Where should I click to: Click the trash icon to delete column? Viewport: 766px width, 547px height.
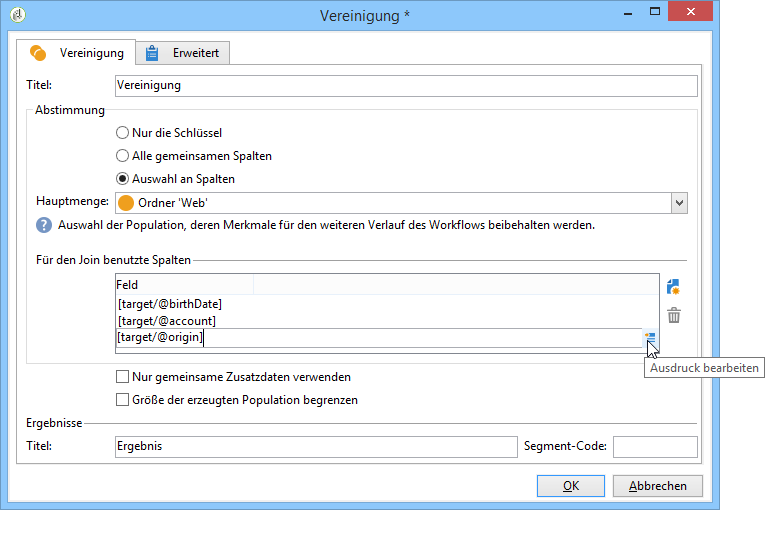(x=674, y=315)
